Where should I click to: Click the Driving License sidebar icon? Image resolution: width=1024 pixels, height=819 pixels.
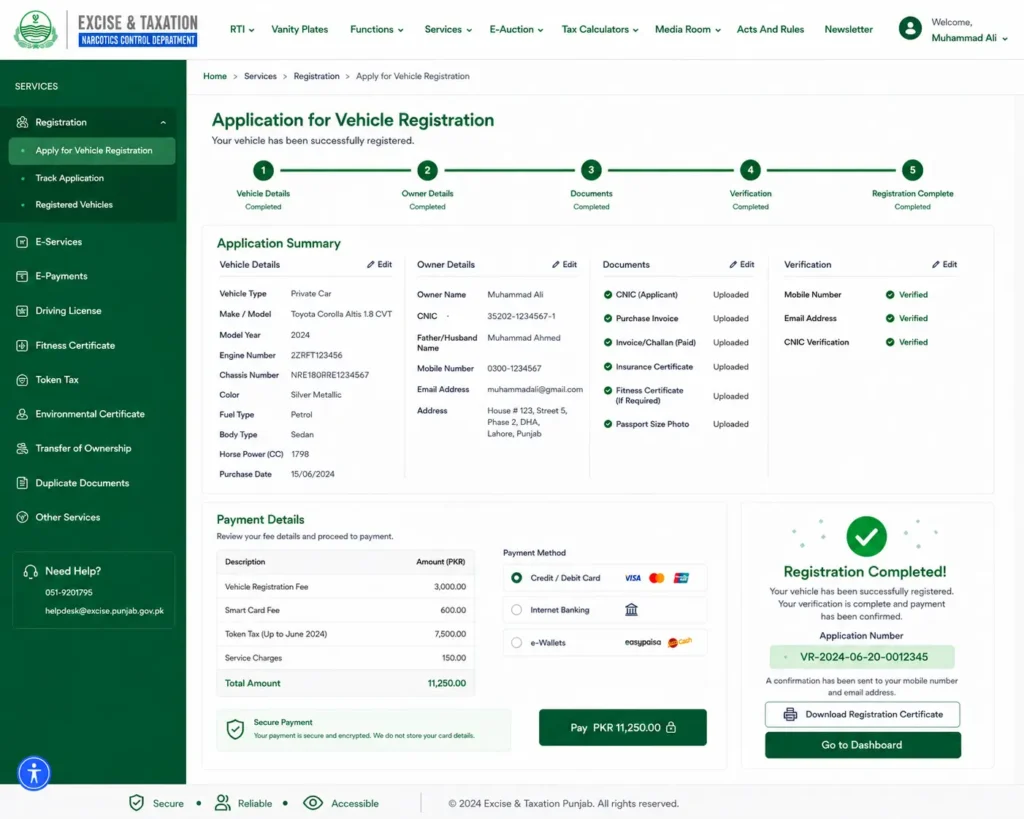tap(22, 311)
